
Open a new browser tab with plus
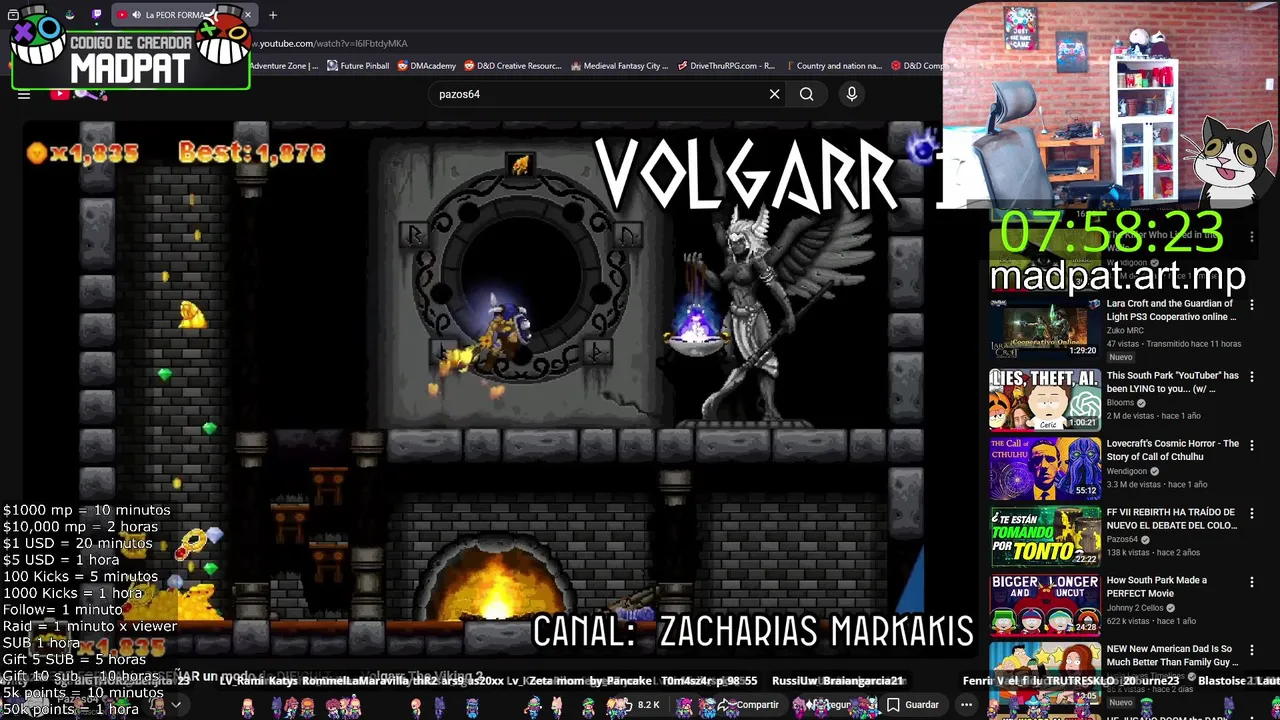pos(273,15)
